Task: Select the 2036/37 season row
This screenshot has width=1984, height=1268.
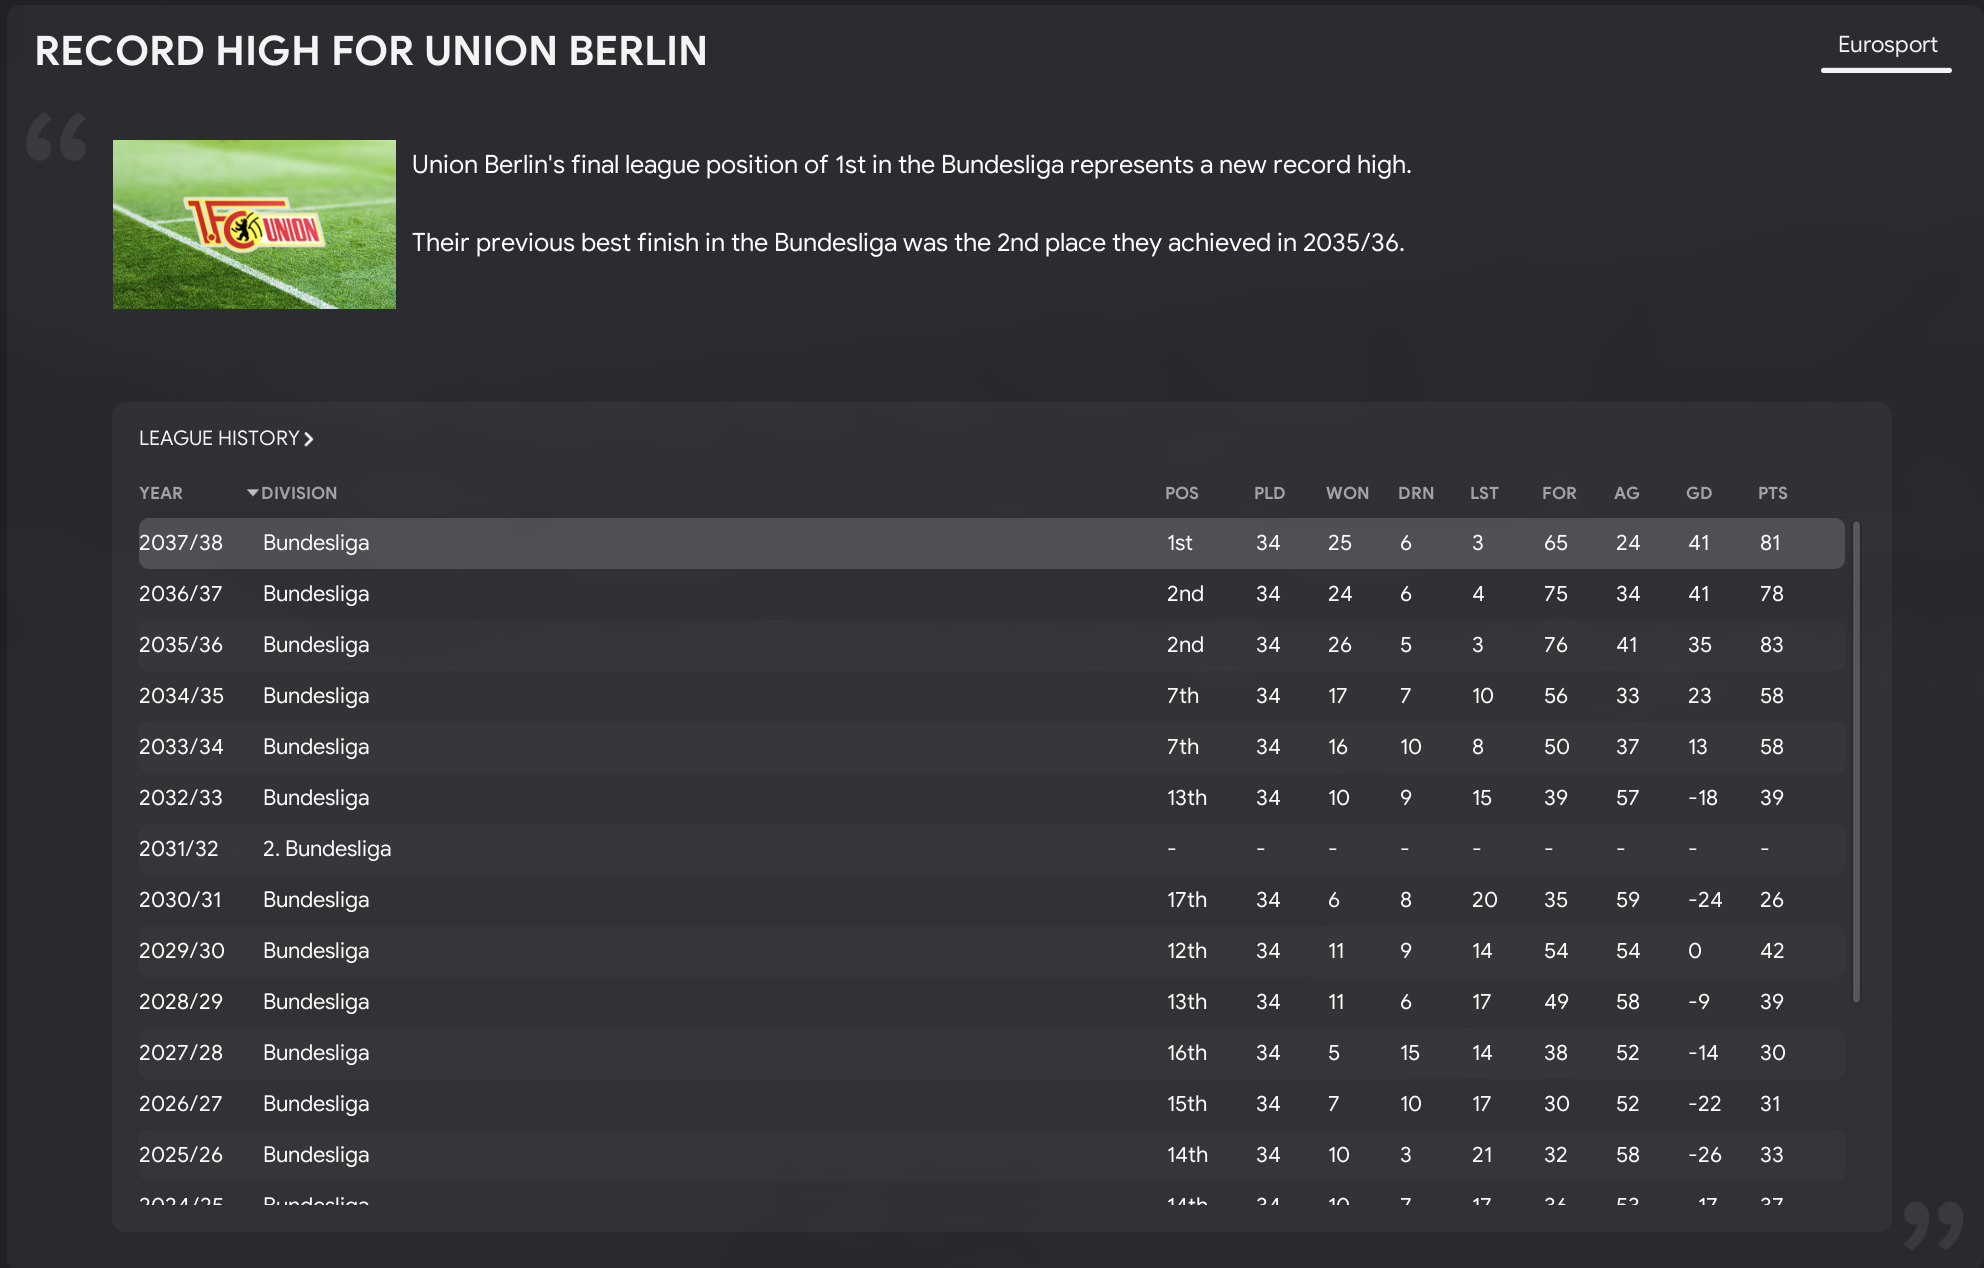Action: click(x=990, y=594)
